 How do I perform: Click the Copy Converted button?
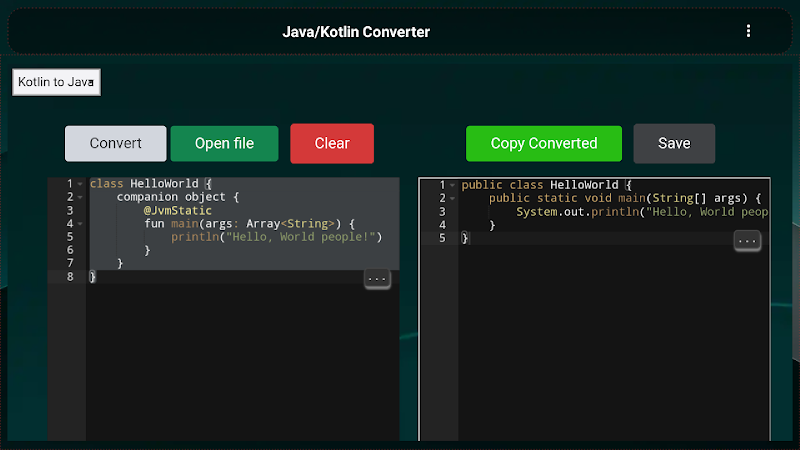click(544, 143)
